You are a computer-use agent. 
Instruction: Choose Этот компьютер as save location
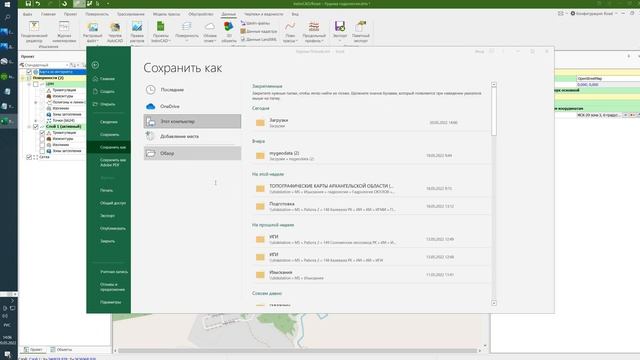(192, 121)
